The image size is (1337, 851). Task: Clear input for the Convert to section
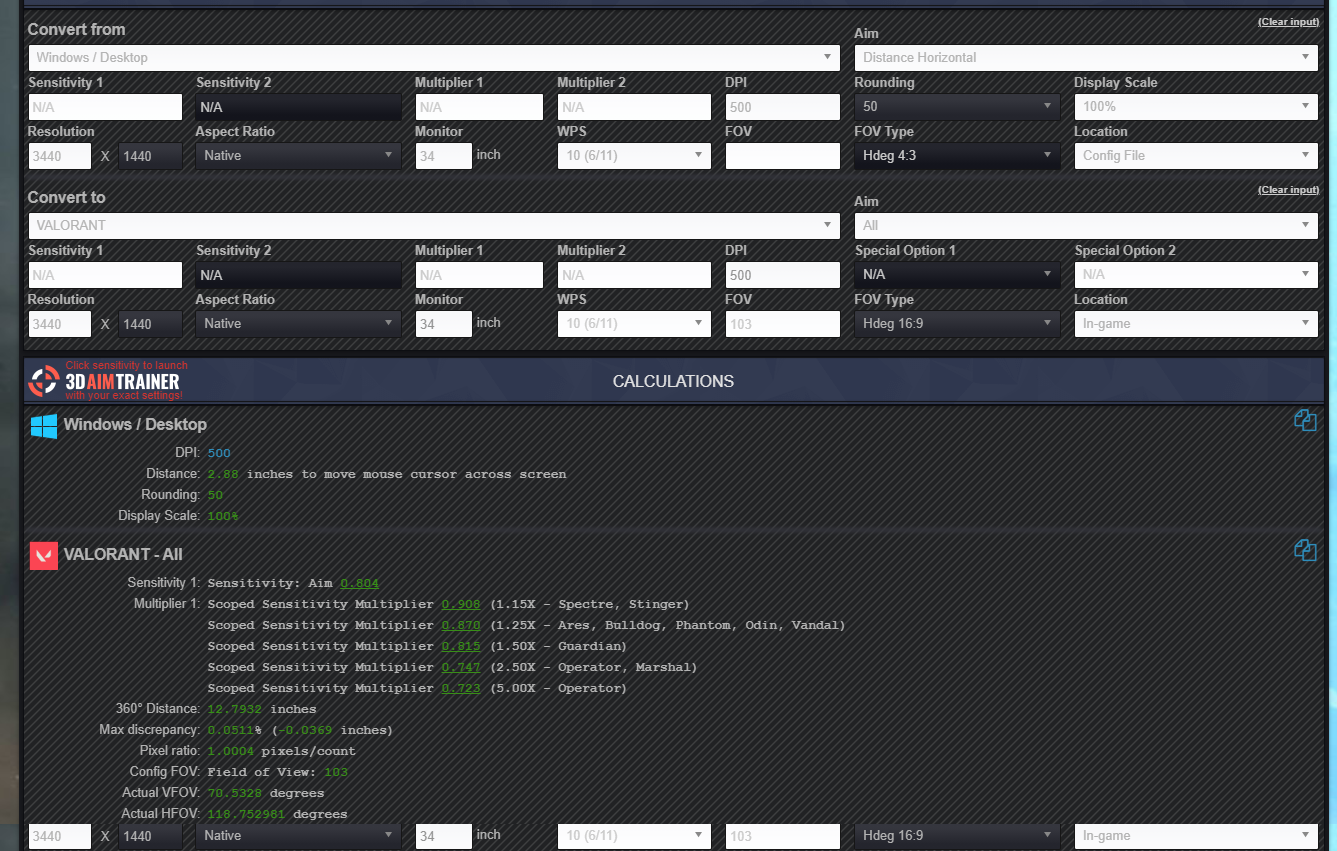(1288, 190)
